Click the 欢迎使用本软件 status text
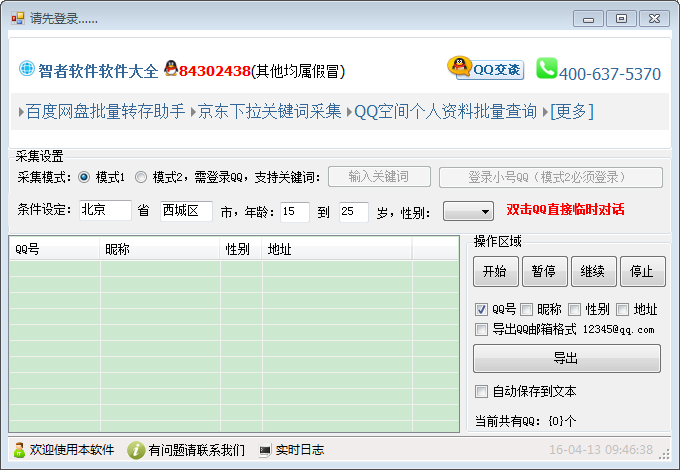 coord(72,450)
